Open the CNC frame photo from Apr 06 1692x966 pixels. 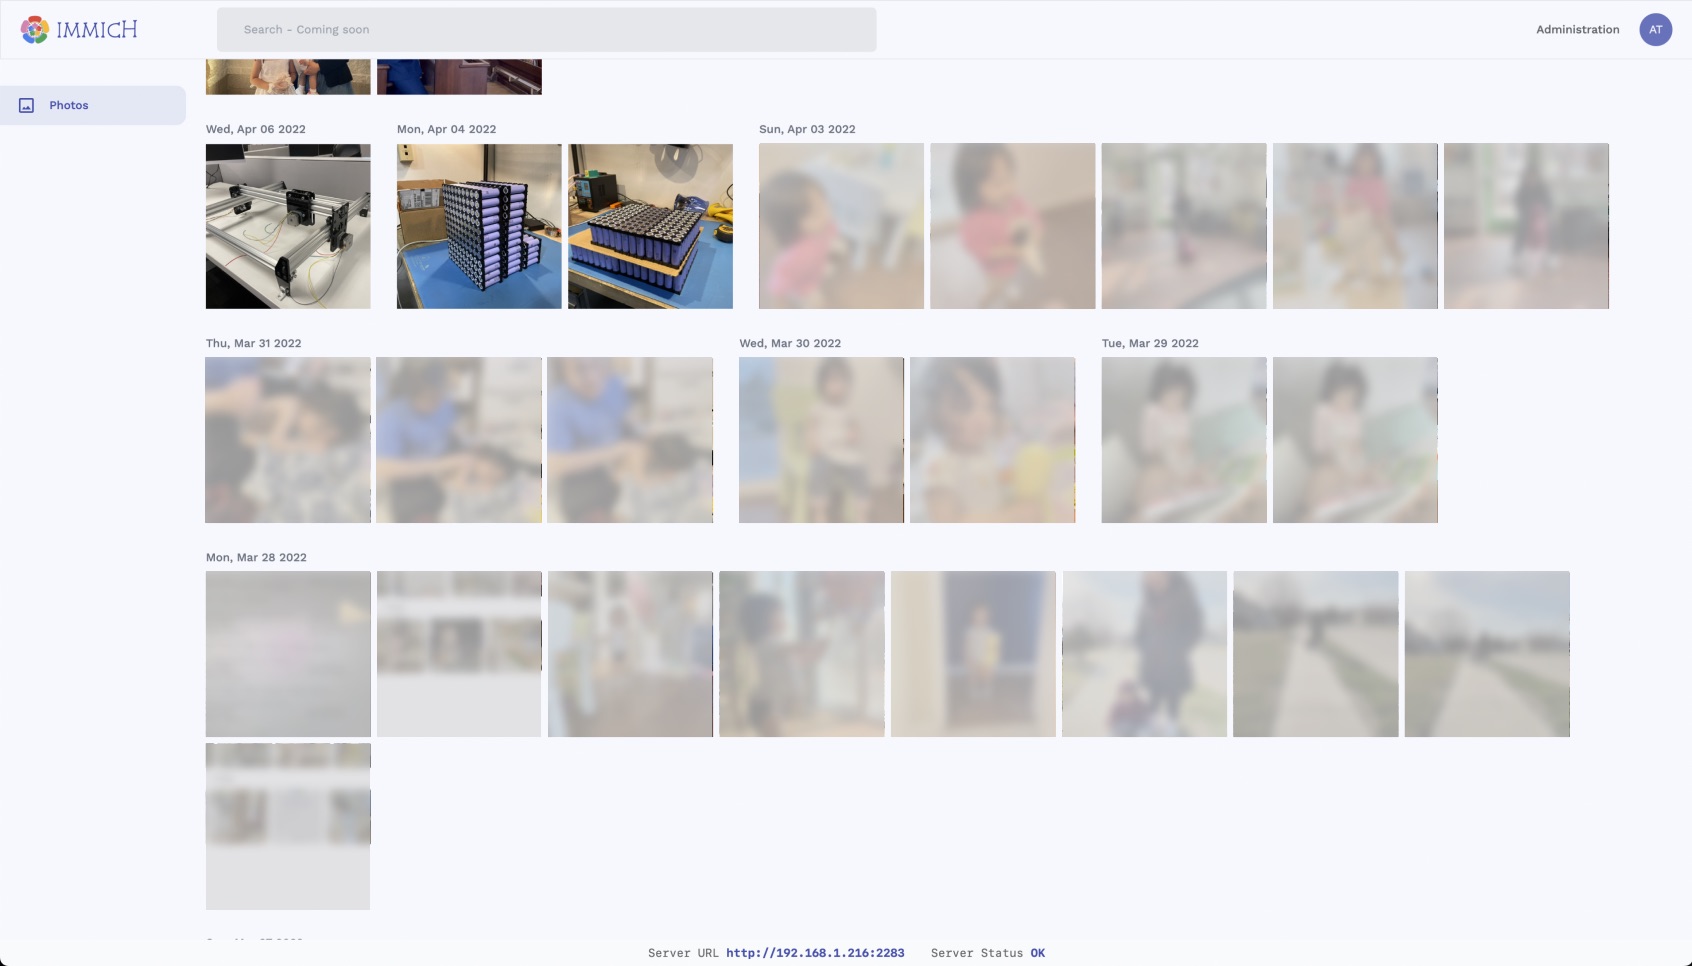pyautogui.click(x=288, y=226)
